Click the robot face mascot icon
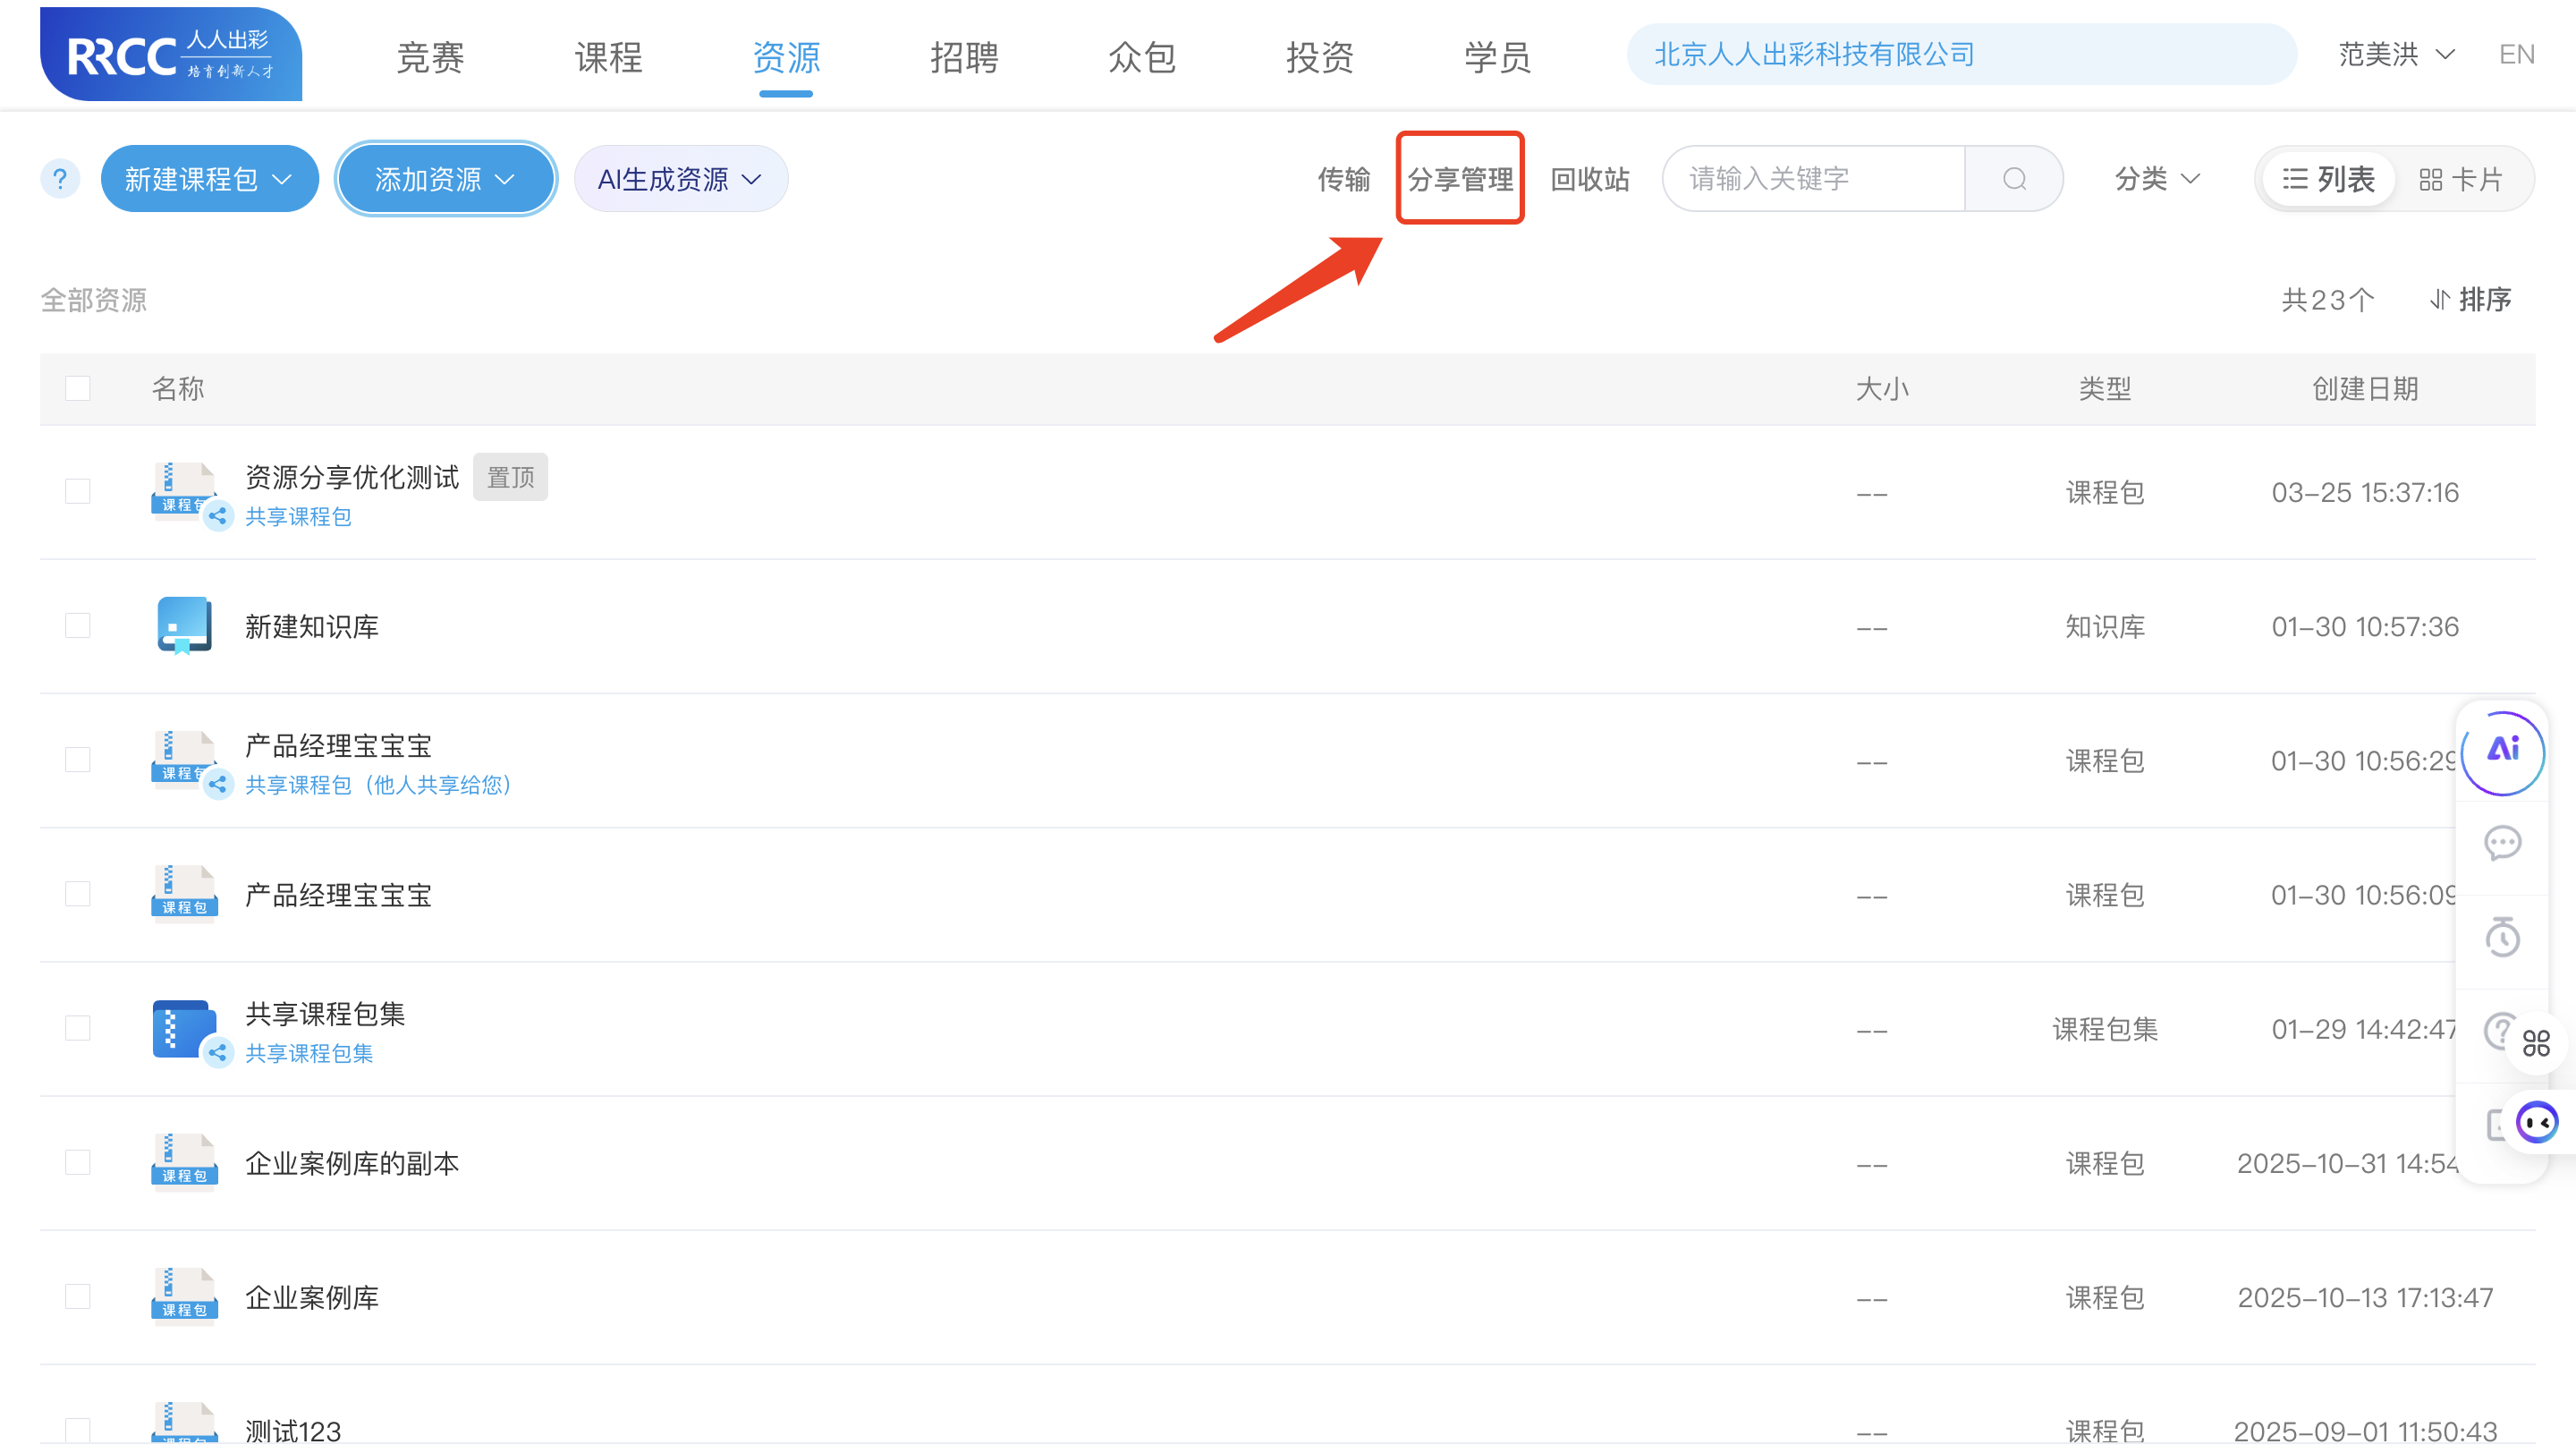 (2537, 1122)
